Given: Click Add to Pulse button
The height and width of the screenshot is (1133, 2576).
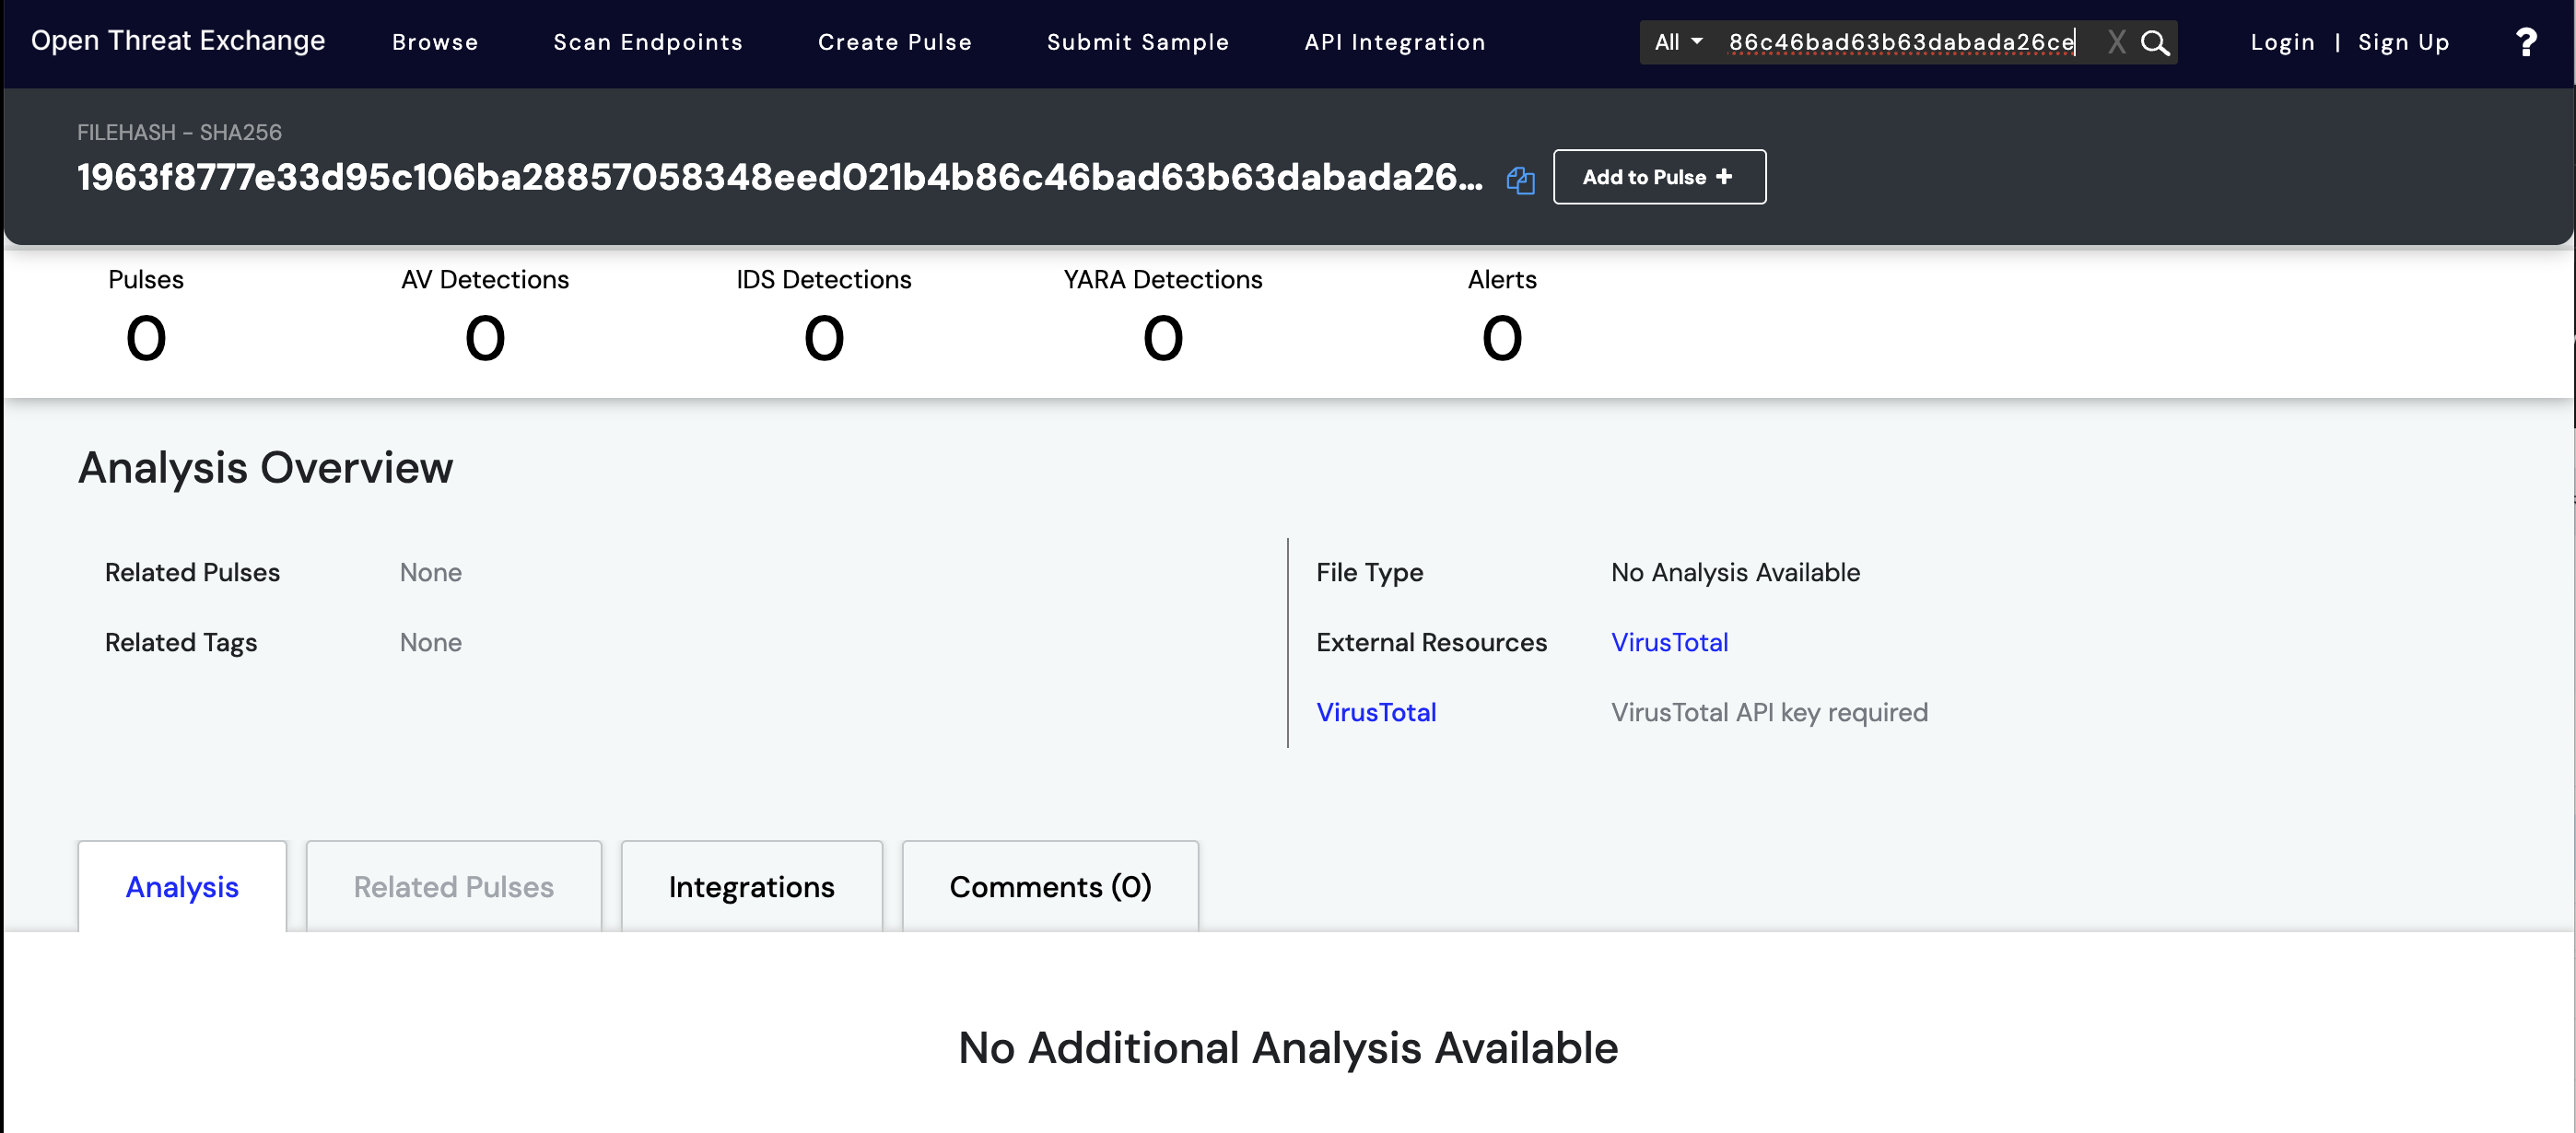Looking at the screenshot, I should tap(1658, 177).
